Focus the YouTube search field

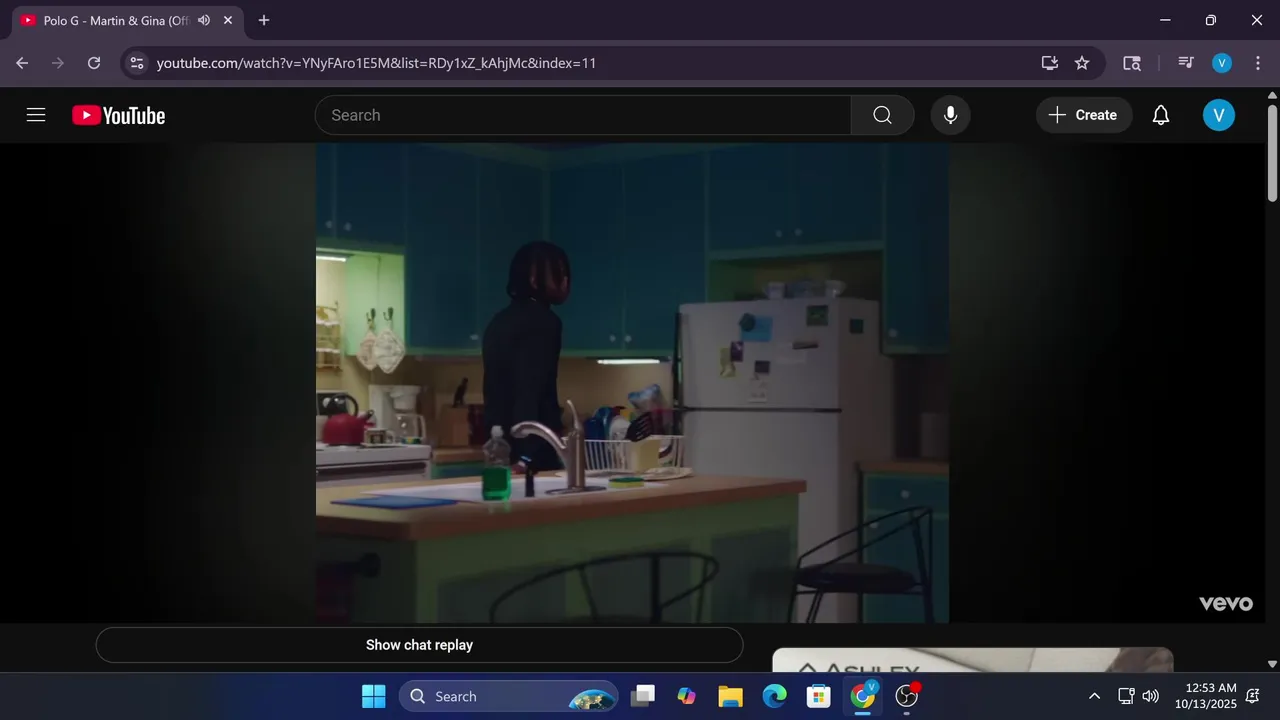(x=583, y=115)
